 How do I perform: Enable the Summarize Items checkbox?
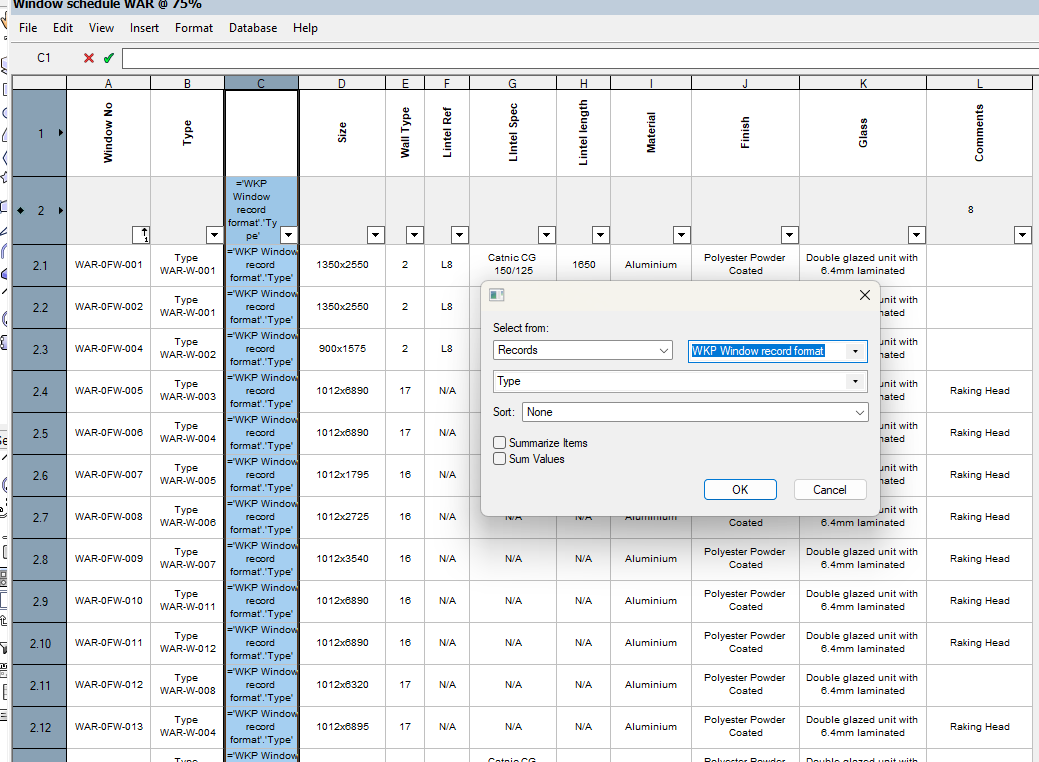[x=499, y=442]
